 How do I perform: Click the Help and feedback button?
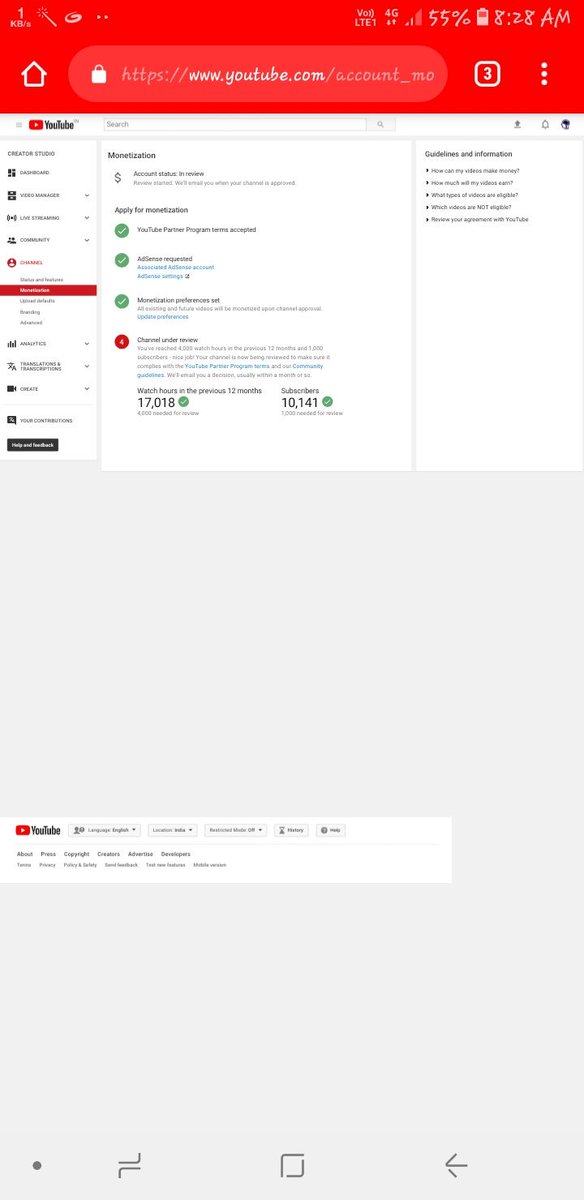pyautogui.click(x=33, y=445)
